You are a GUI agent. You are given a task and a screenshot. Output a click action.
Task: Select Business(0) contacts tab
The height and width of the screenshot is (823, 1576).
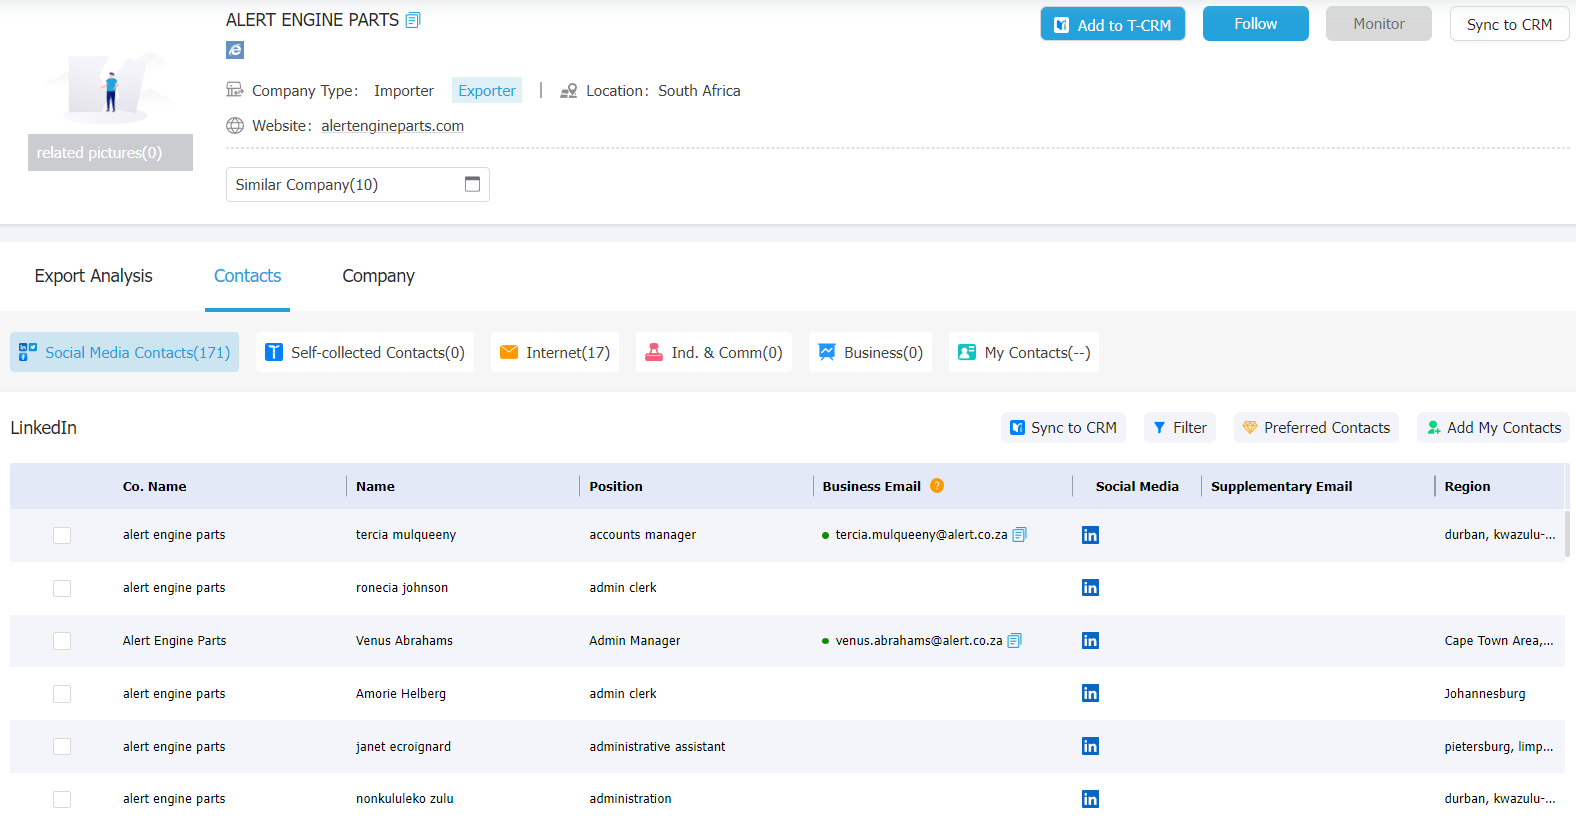coord(871,352)
